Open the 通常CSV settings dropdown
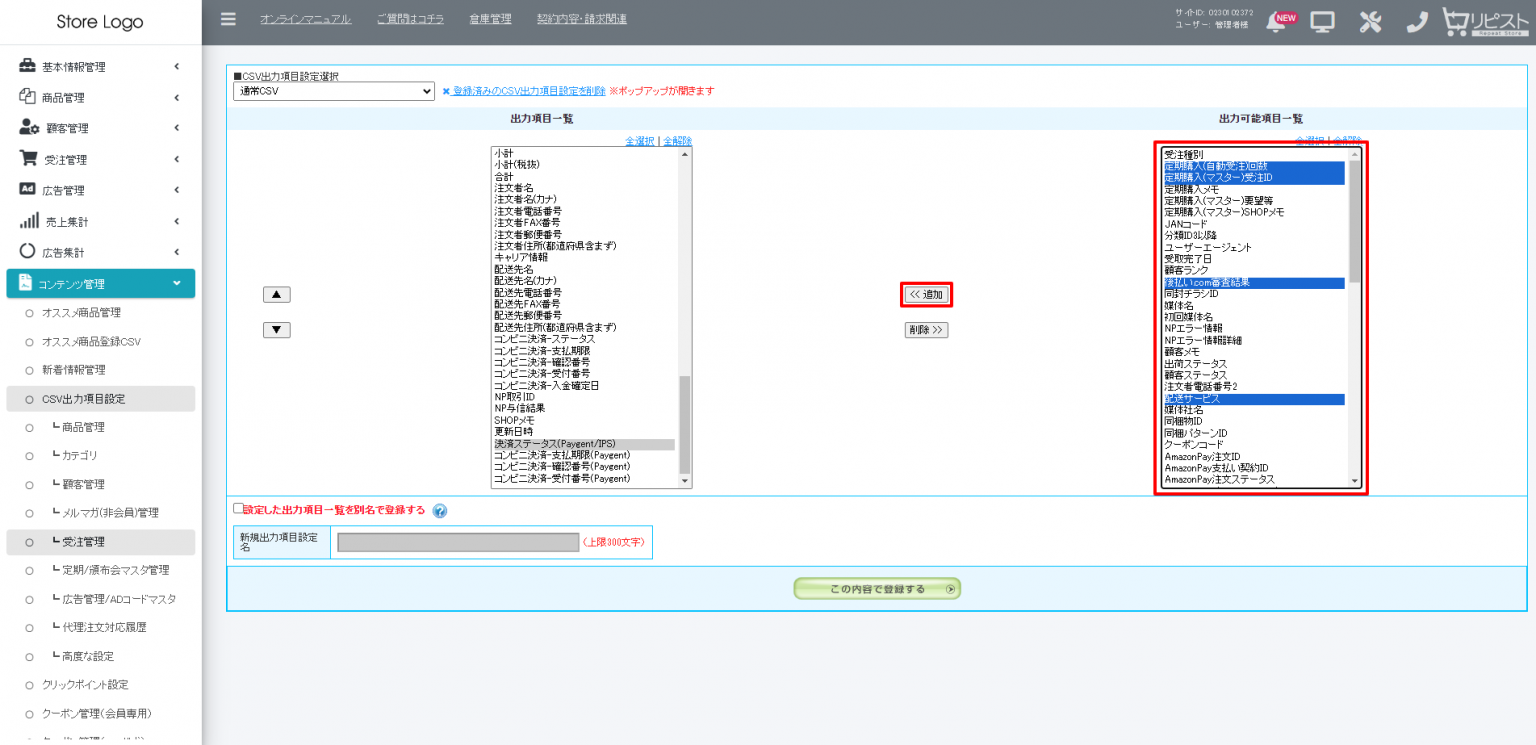1536x745 pixels. coord(333,91)
